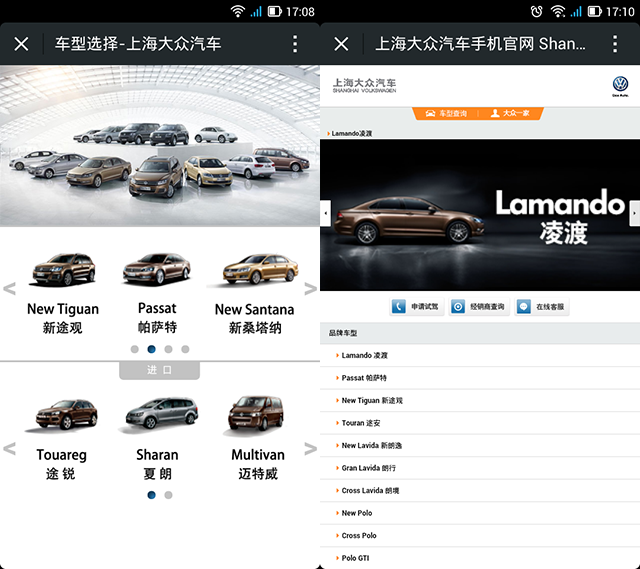
Task: Tap the 上海大众汽车 Shanghai Volkswagen logo
Action: coord(364,86)
